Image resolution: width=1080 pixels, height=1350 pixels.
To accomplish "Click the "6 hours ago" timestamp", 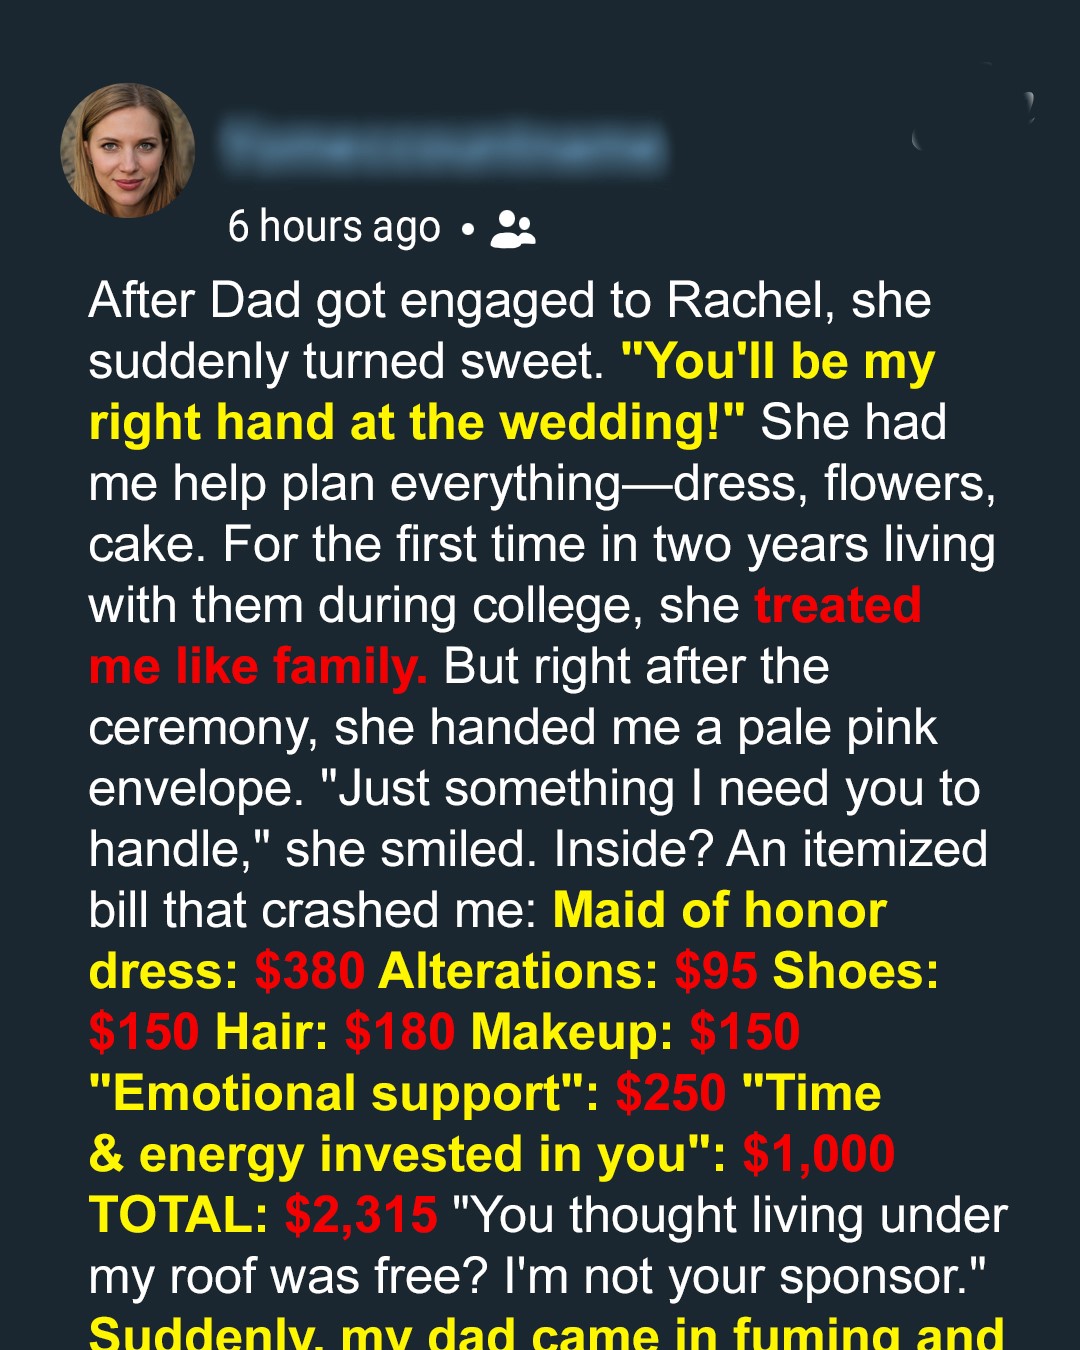I will 334,227.
